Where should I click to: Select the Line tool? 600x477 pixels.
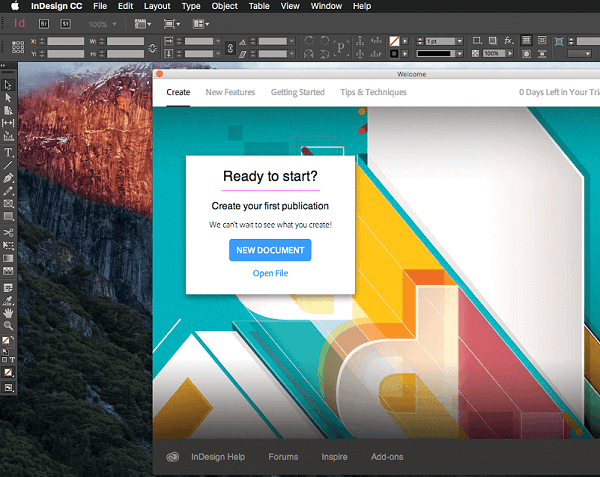click(x=8, y=165)
